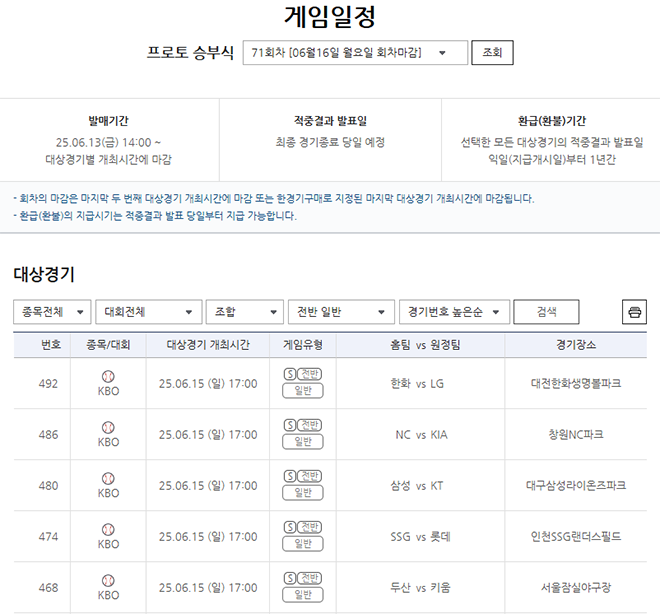Click the 발매기간 heading
The width and height of the screenshot is (660, 614).
pos(108,121)
